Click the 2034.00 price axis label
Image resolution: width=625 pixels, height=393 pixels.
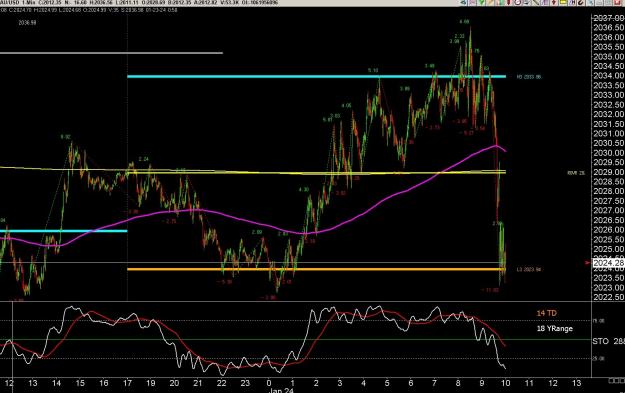point(609,75)
